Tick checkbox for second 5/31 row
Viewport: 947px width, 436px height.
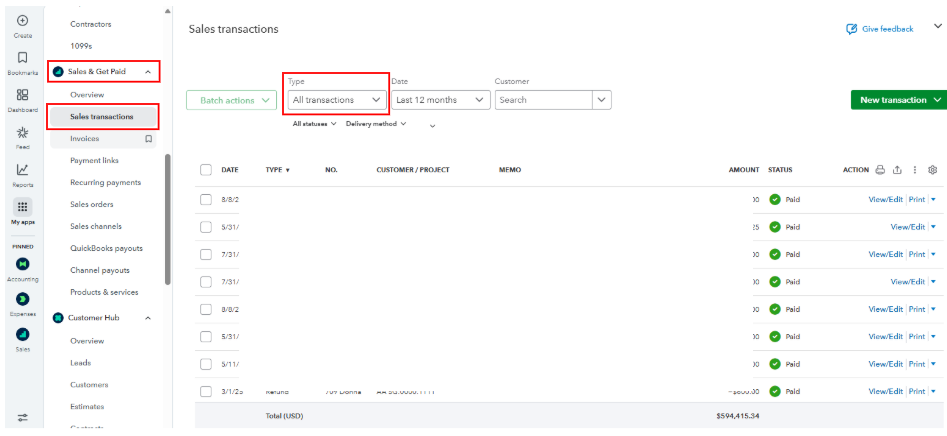[205, 336]
